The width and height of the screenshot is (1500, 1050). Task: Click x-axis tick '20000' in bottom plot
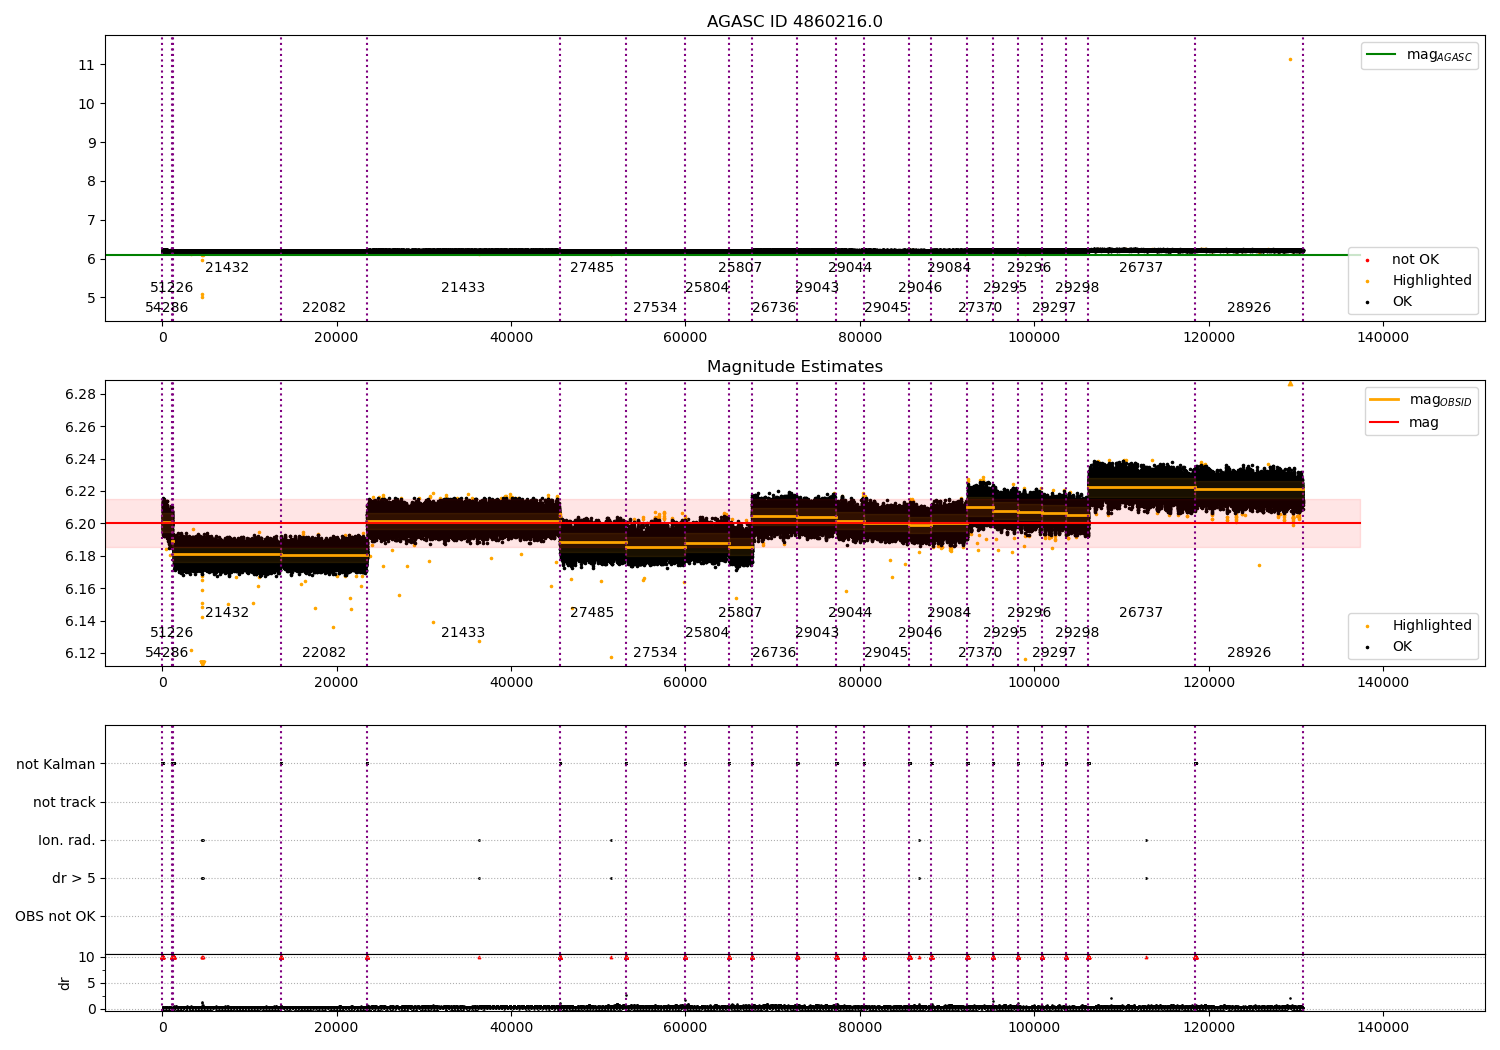pyautogui.click(x=337, y=1027)
